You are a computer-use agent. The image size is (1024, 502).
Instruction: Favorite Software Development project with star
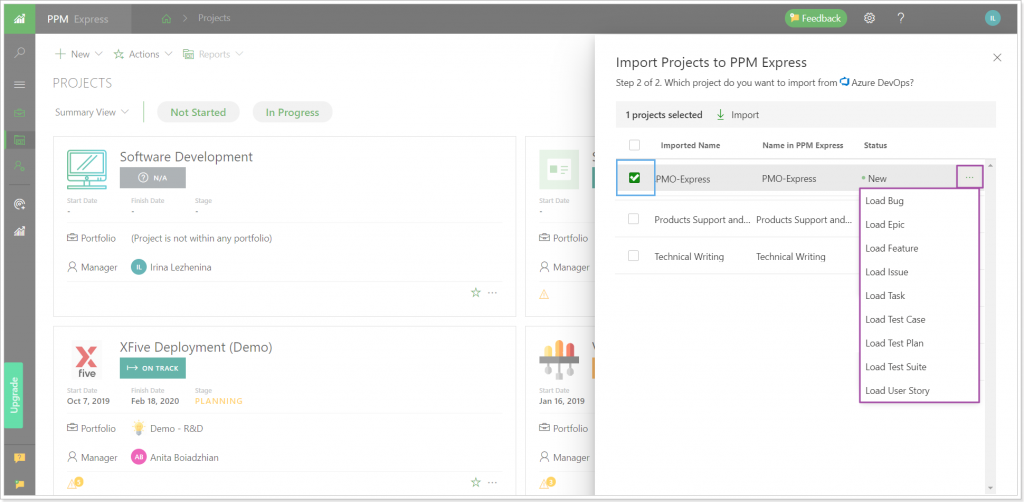point(475,292)
